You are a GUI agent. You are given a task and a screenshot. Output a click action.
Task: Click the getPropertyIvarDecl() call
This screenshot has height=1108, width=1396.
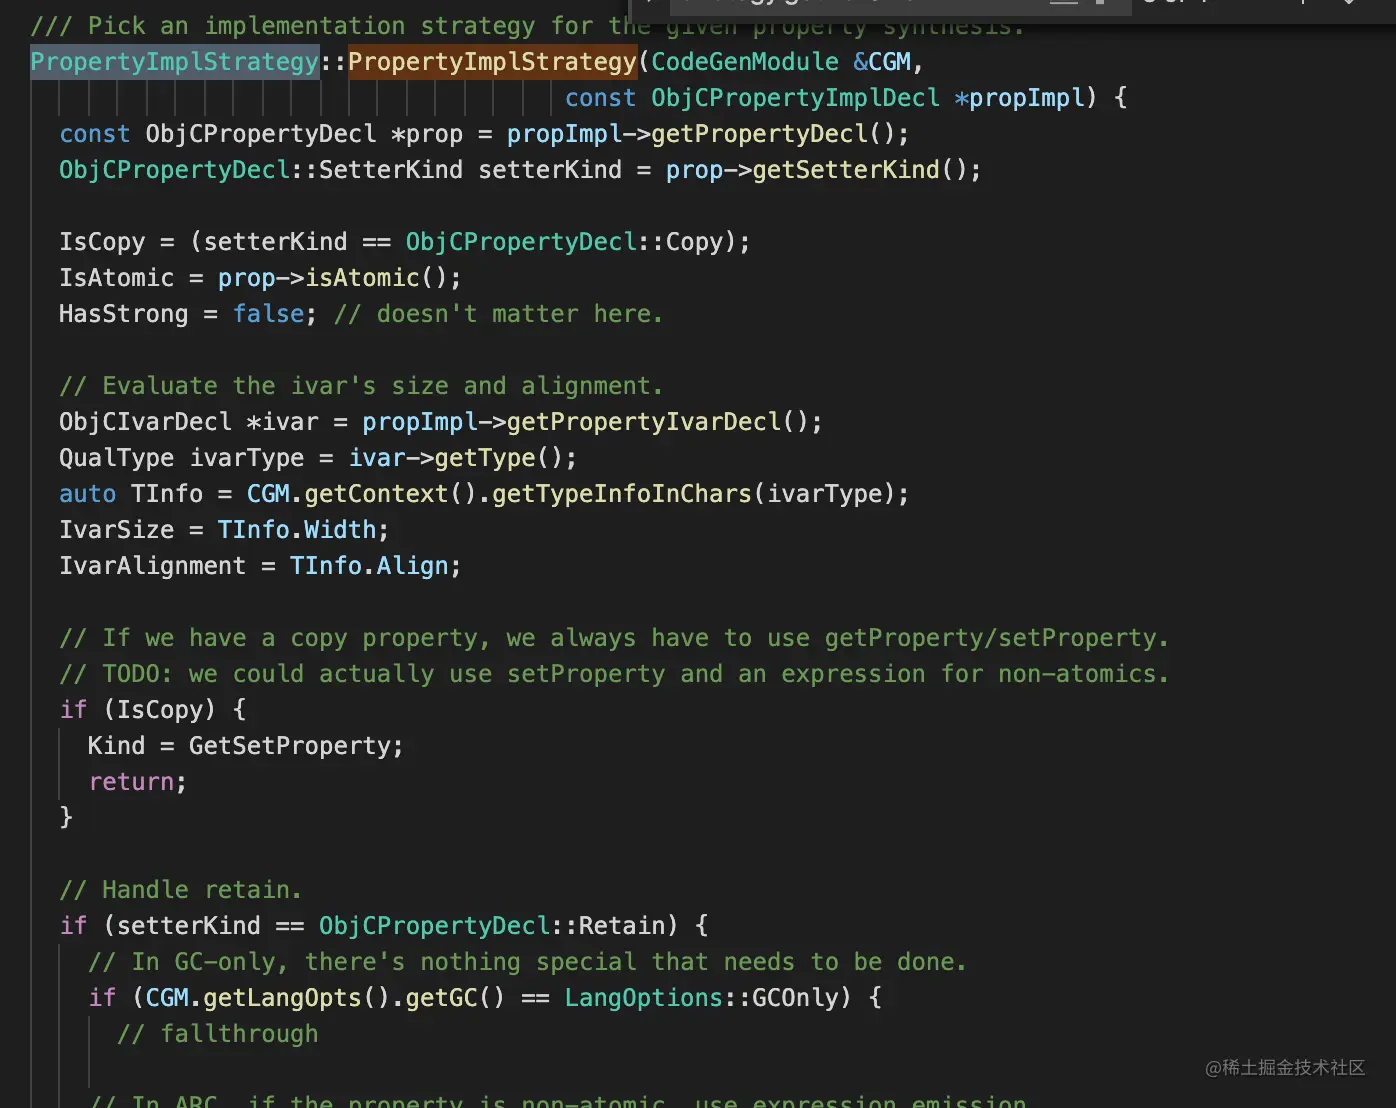pos(657,422)
